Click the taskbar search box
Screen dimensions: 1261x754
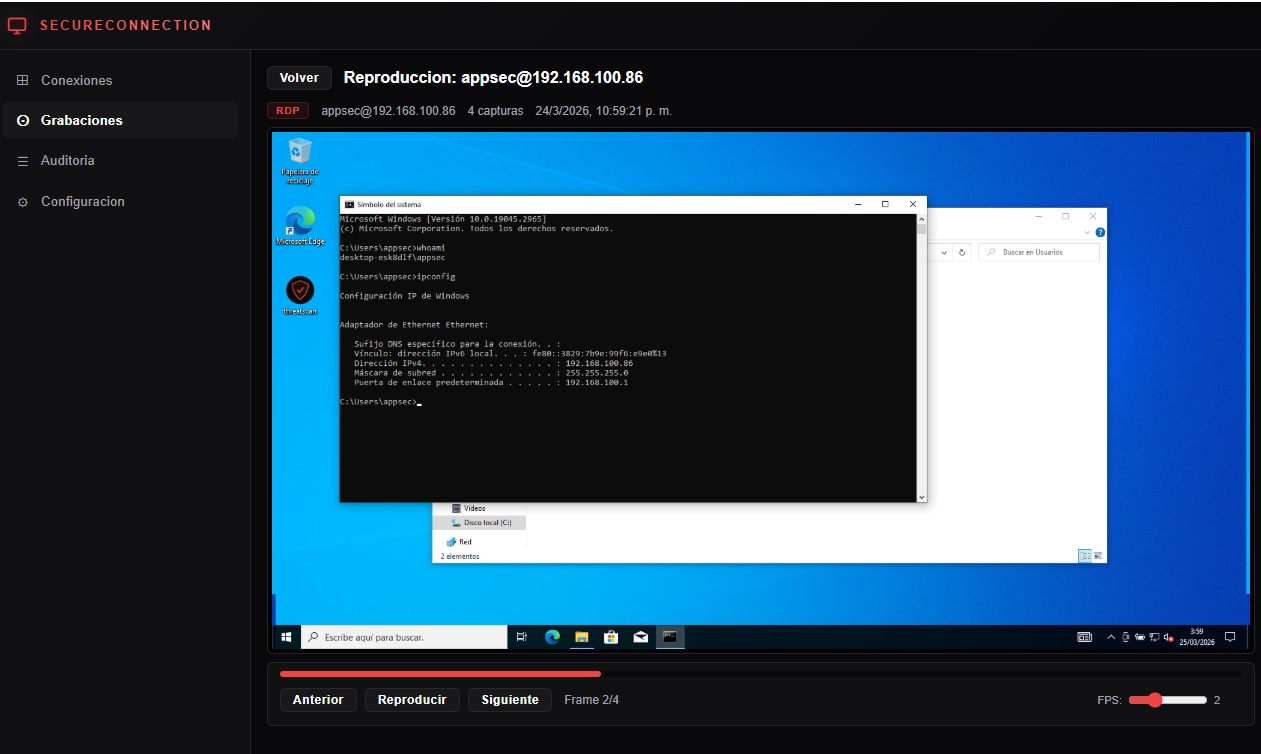(403, 637)
